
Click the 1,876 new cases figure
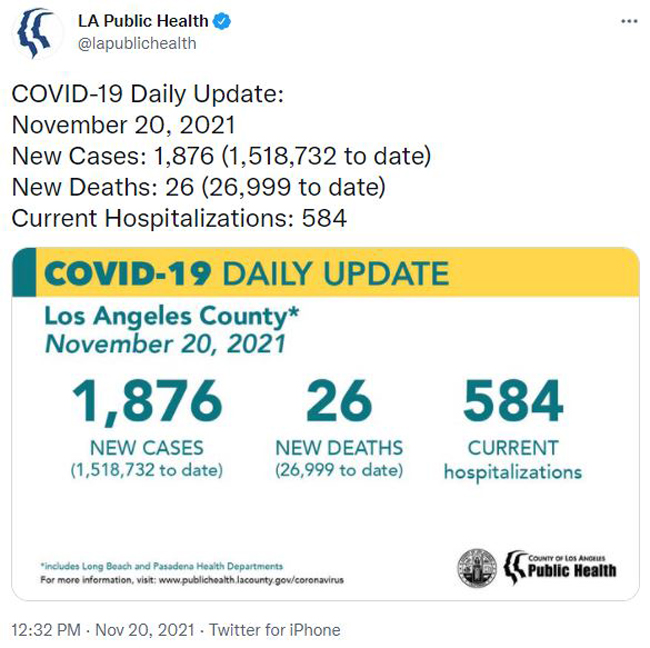[x=147, y=402]
